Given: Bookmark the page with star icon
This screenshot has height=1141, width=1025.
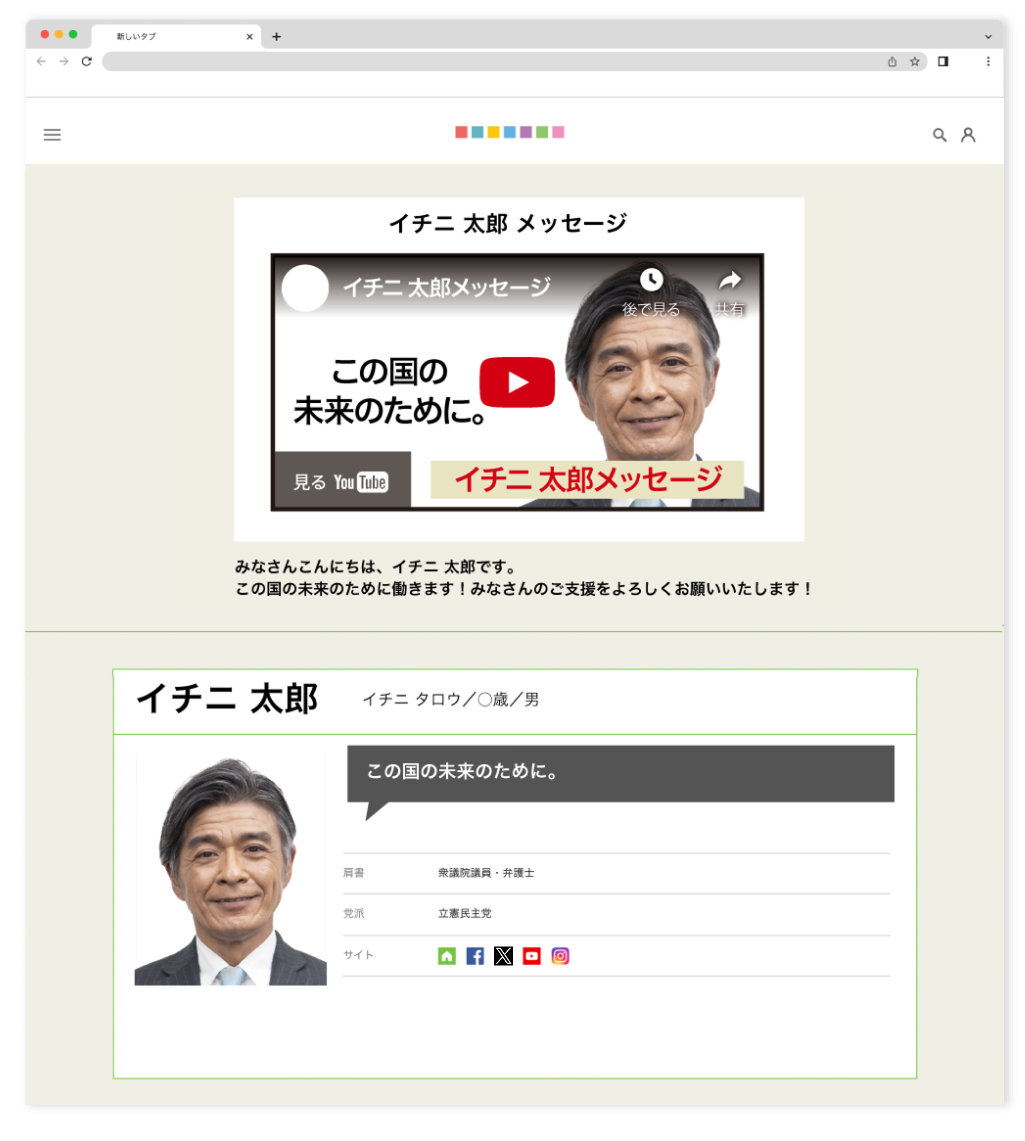Looking at the screenshot, I should tap(915, 62).
